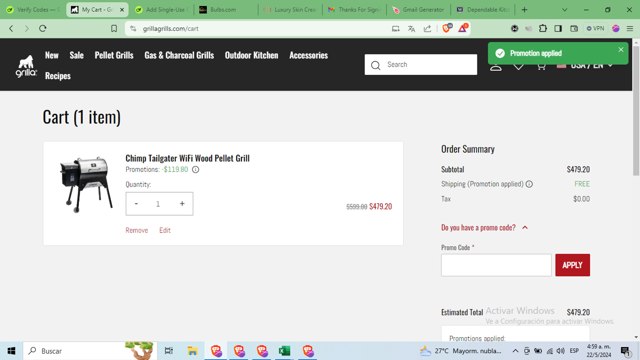Click the info icon next to Promotions discount
This screenshot has width=640, height=360.
(196, 169)
